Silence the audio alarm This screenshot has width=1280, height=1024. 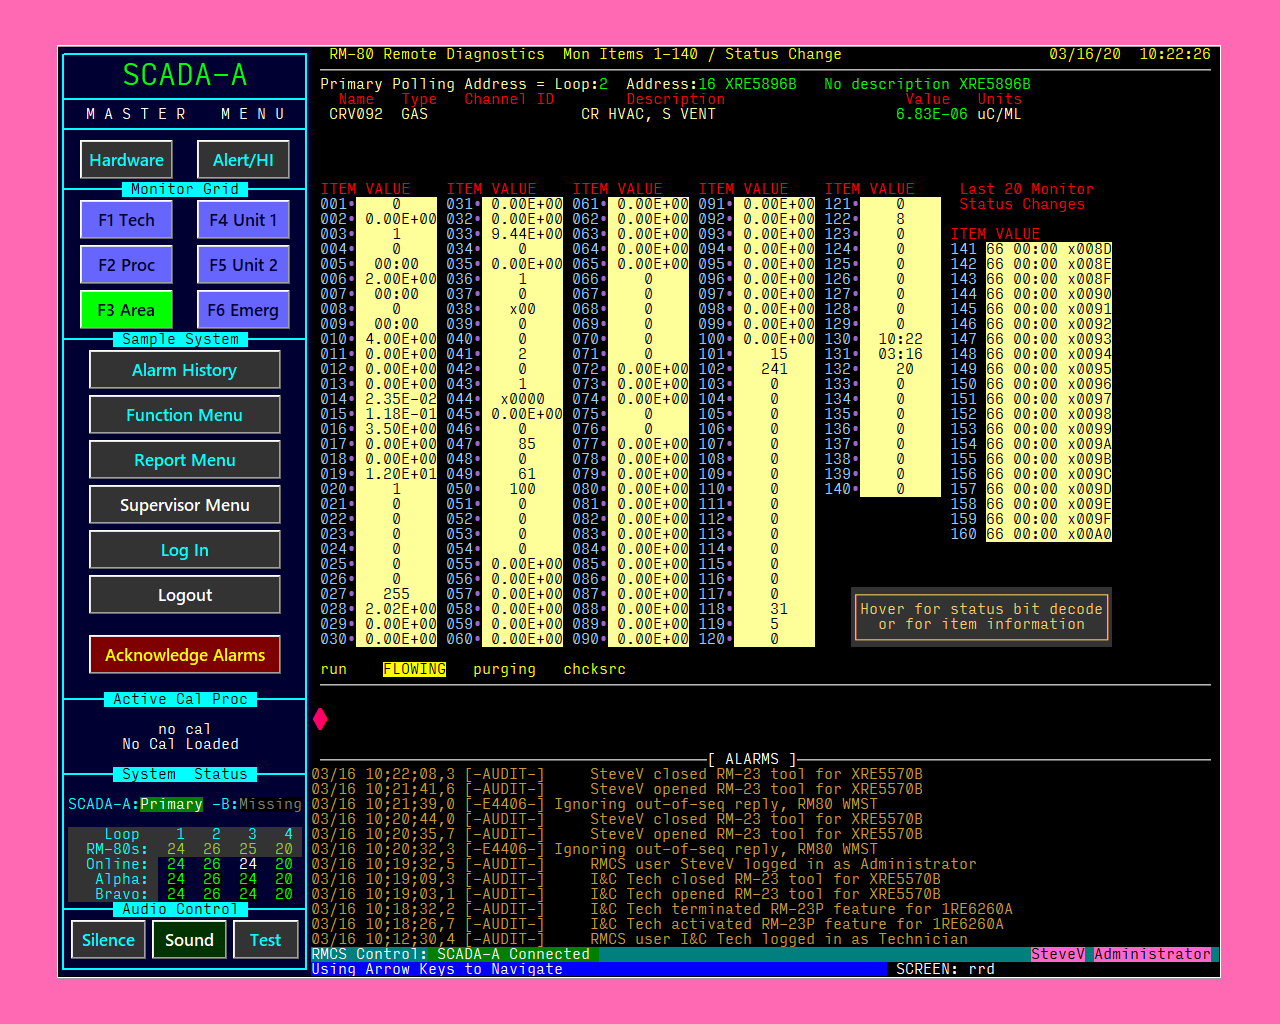[108, 940]
